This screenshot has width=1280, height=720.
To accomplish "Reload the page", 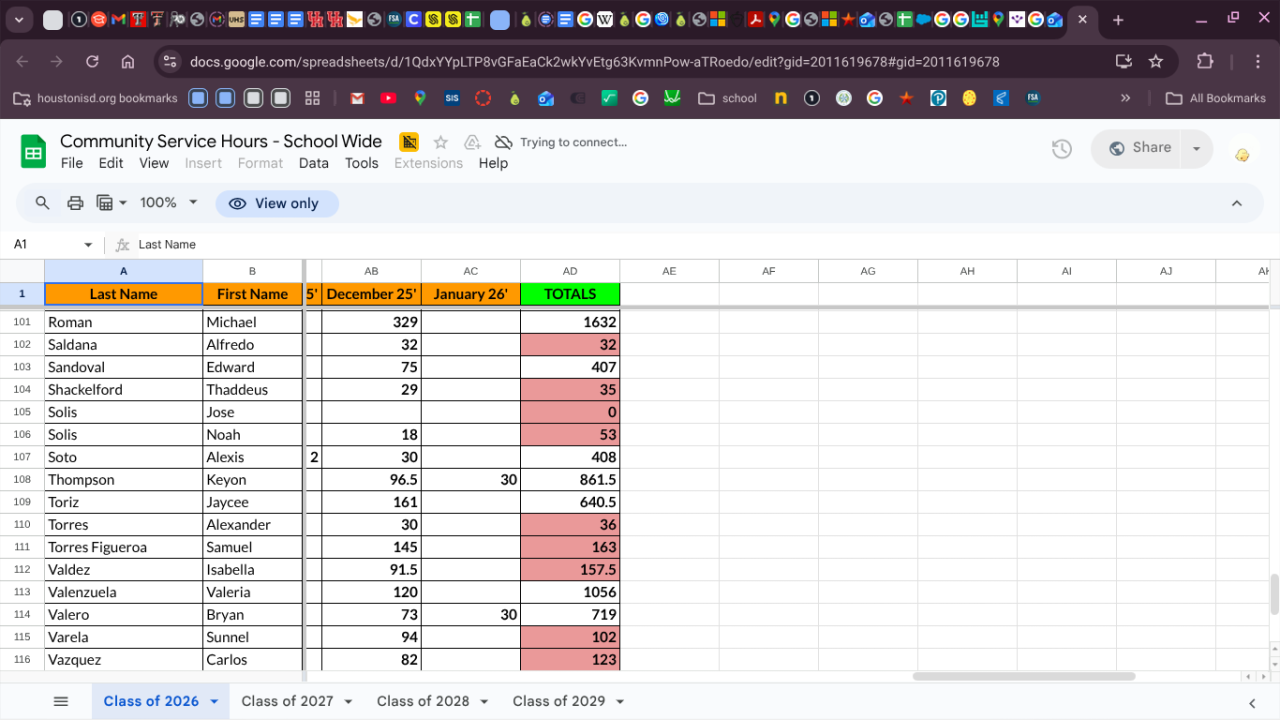I will (92, 61).
